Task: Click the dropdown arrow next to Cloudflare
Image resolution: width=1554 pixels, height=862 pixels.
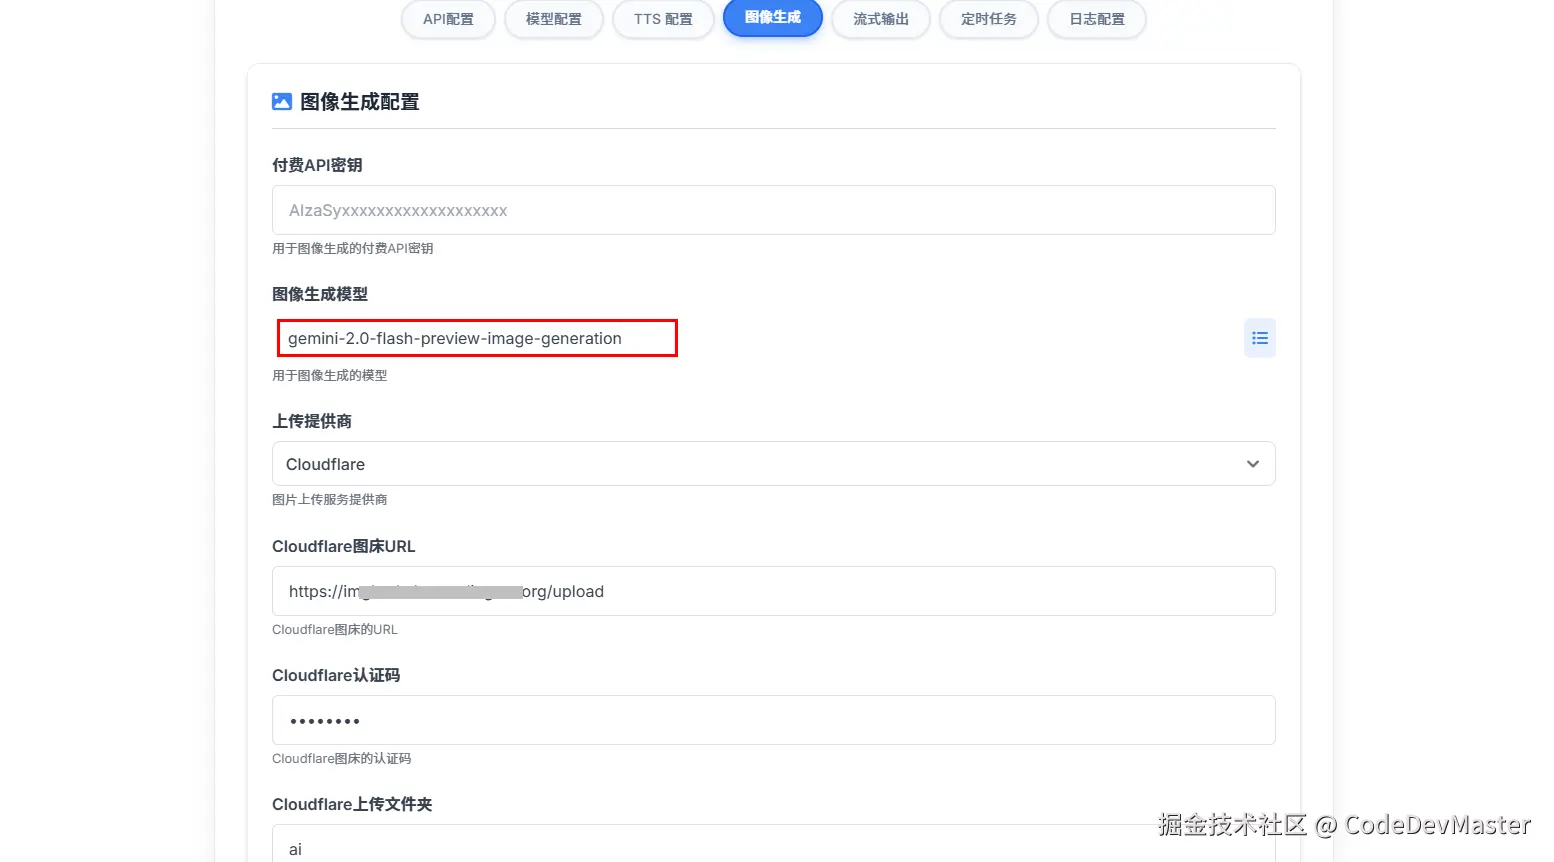Action: 1252,464
